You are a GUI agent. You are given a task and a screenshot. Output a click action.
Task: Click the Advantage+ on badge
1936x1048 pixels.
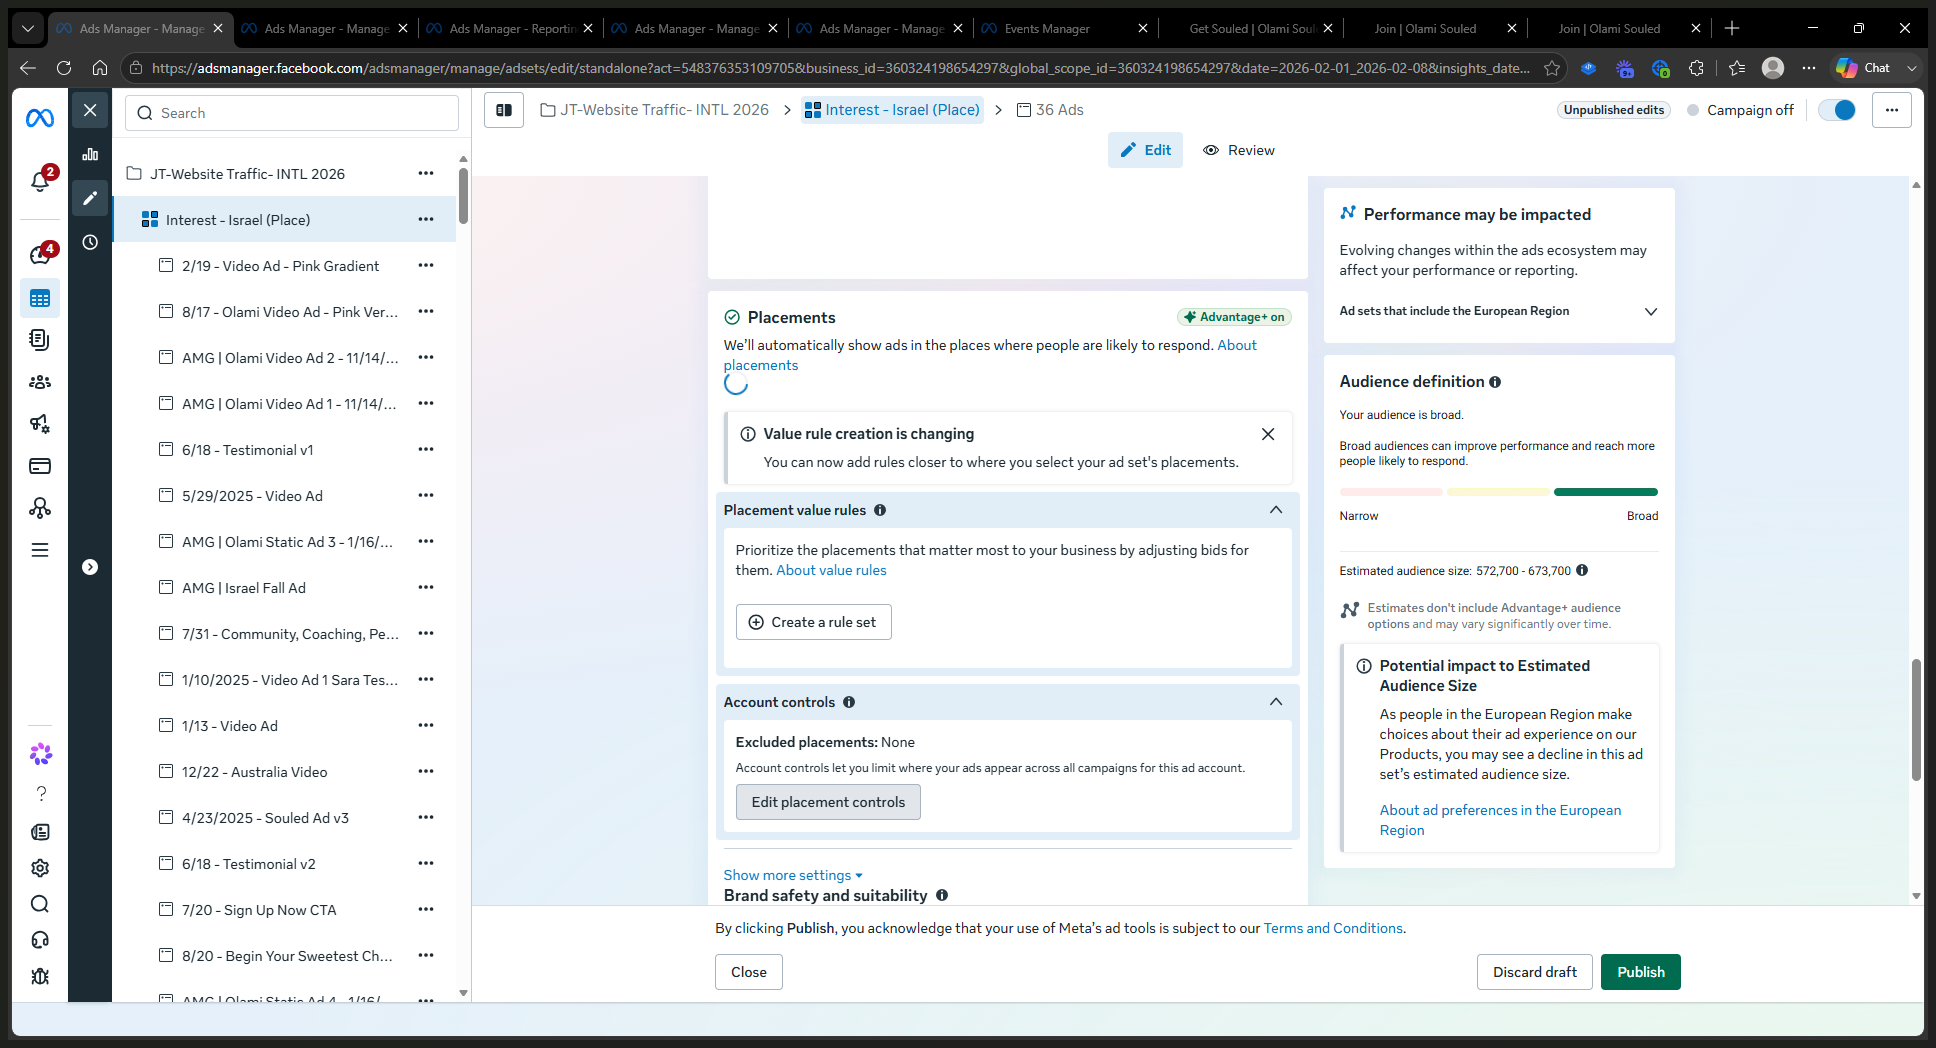[x=1234, y=317]
